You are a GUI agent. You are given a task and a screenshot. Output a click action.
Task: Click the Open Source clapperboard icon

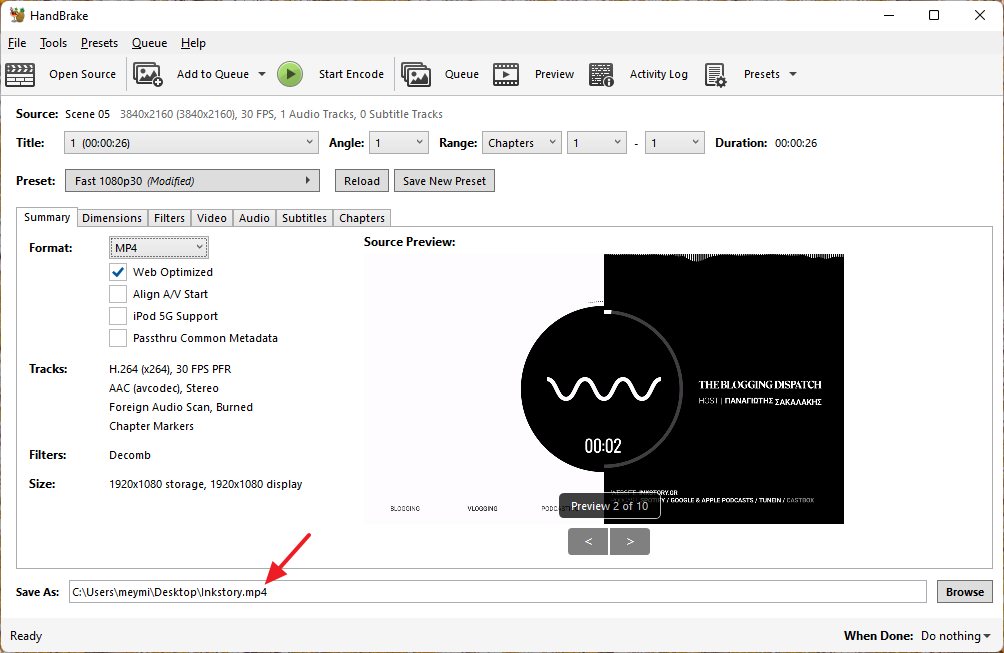tap(20, 74)
